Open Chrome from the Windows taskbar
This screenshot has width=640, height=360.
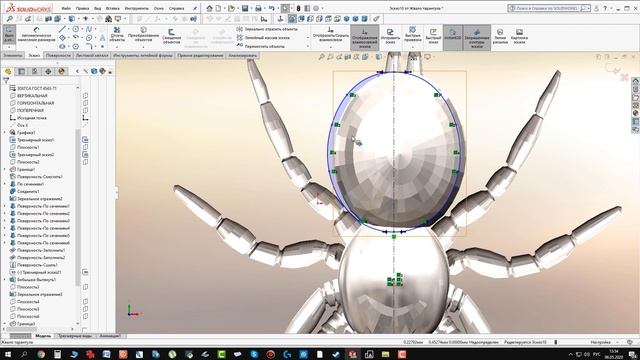(41, 354)
